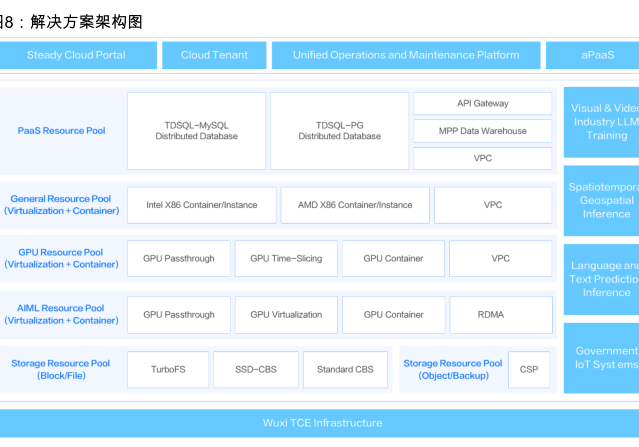The height and width of the screenshot is (447, 639).
Task: Click the Spatiotemporal Geospatial Inference panel
Action: tap(601, 199)
